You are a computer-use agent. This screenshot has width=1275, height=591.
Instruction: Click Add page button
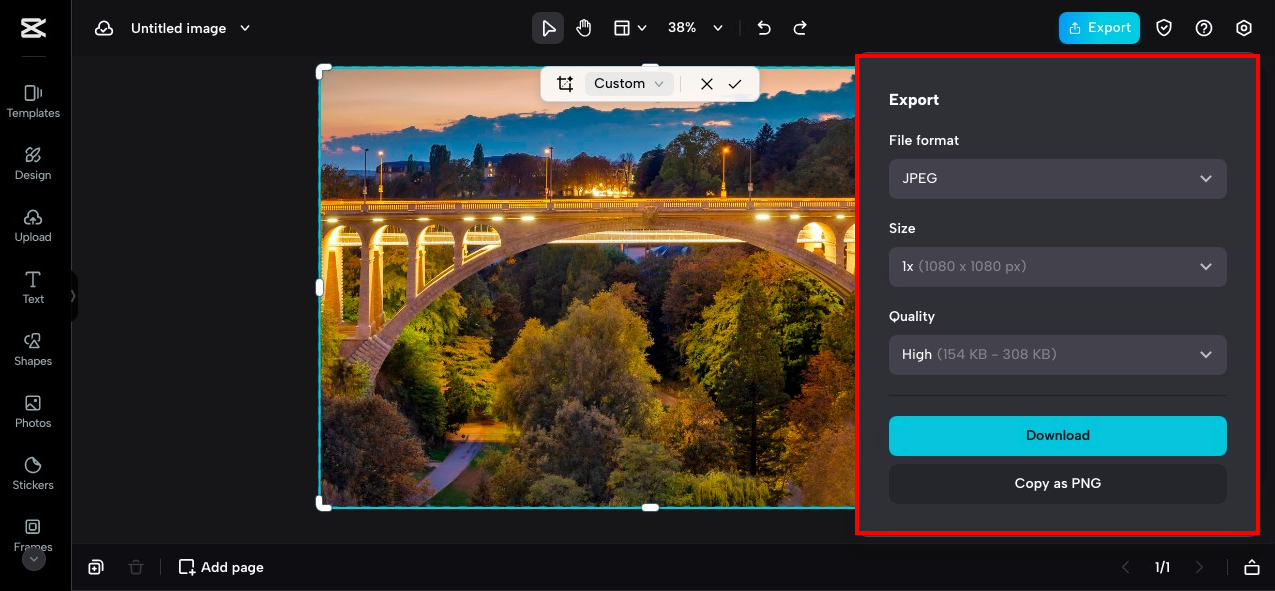click(x=221, y=567)
